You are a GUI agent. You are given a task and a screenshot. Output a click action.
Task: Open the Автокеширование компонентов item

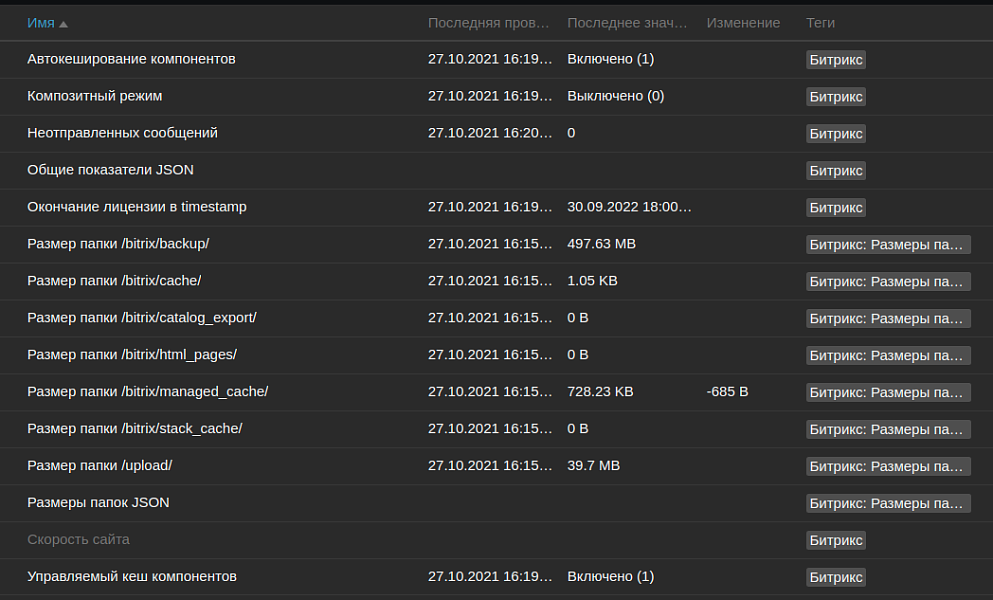point(132,59)
